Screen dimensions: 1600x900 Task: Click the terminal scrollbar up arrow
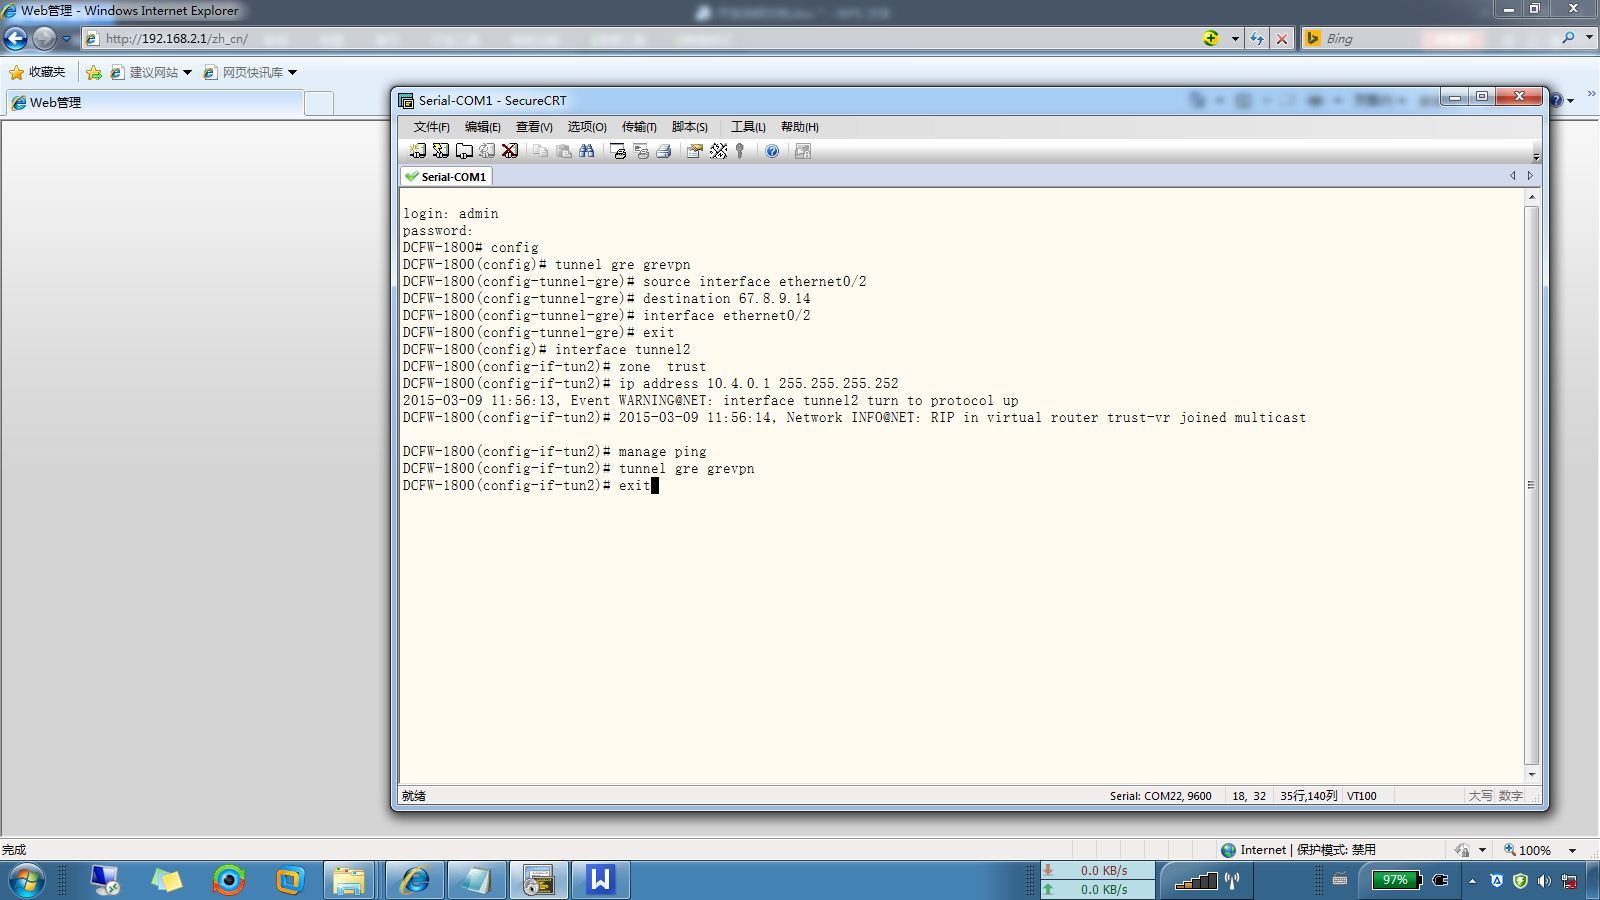[x=1531, y=197]
